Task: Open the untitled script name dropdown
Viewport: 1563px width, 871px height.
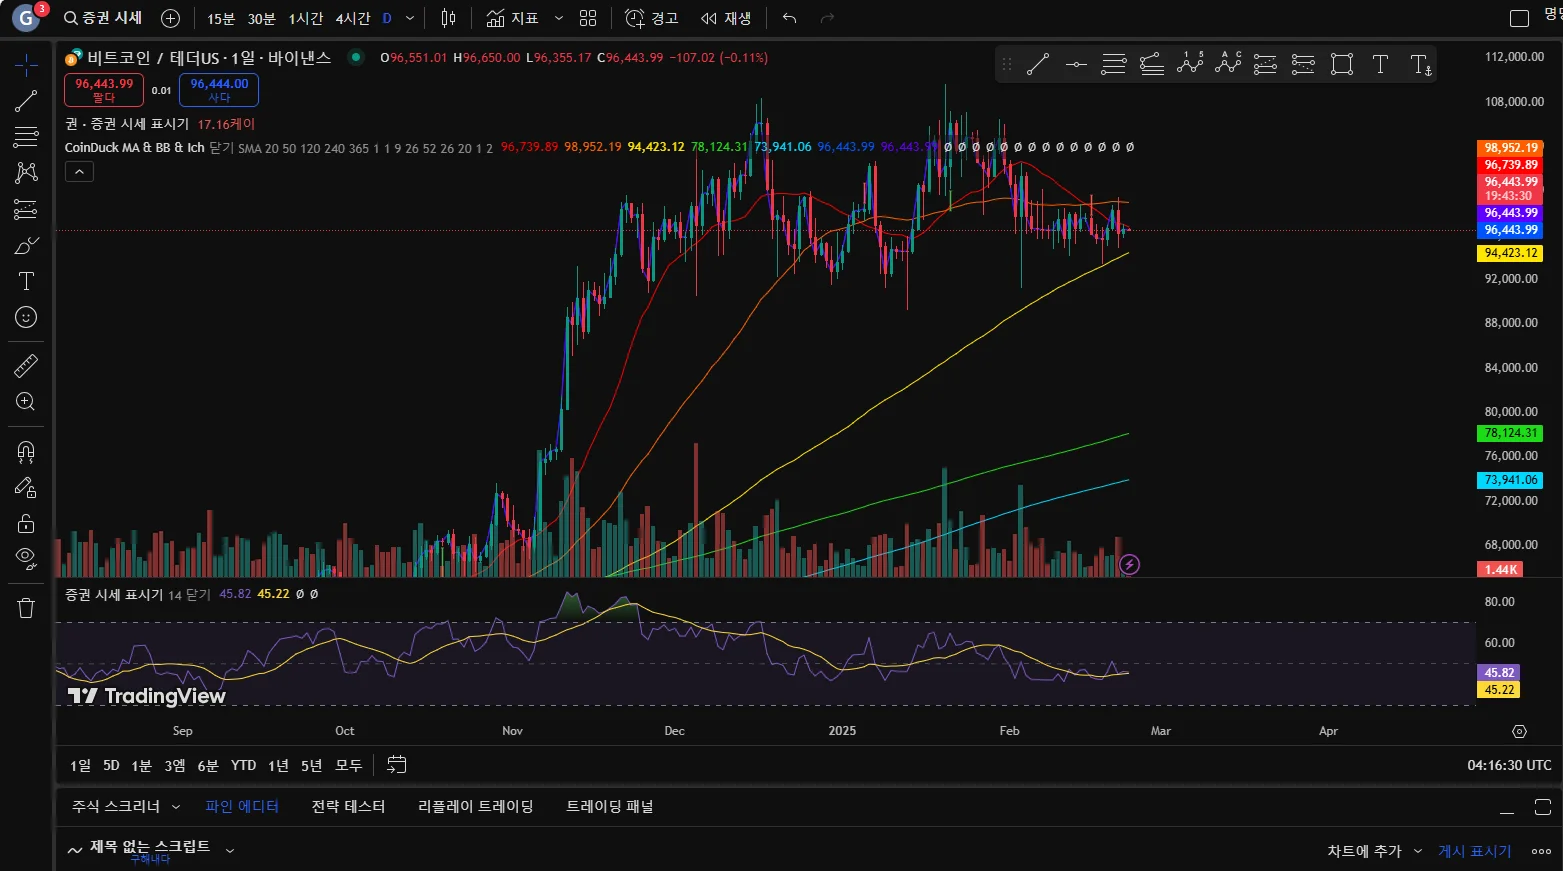Action: pos(230,850)
